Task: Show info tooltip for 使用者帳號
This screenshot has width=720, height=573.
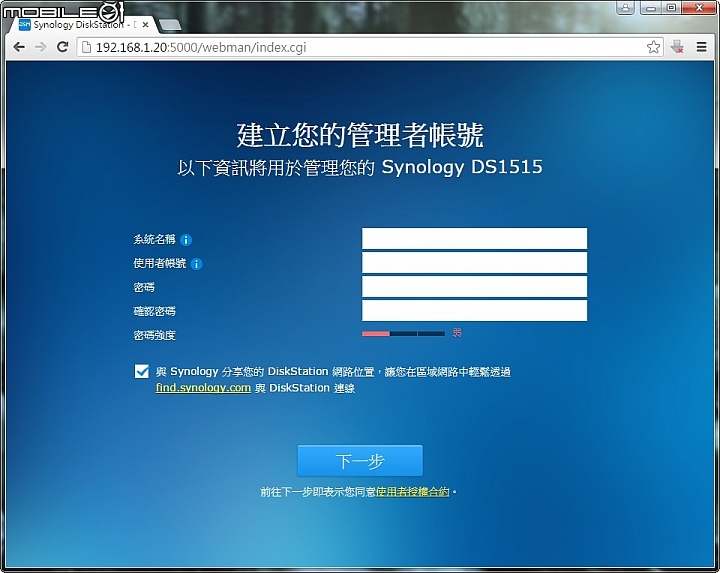Action: click(197, 264)
